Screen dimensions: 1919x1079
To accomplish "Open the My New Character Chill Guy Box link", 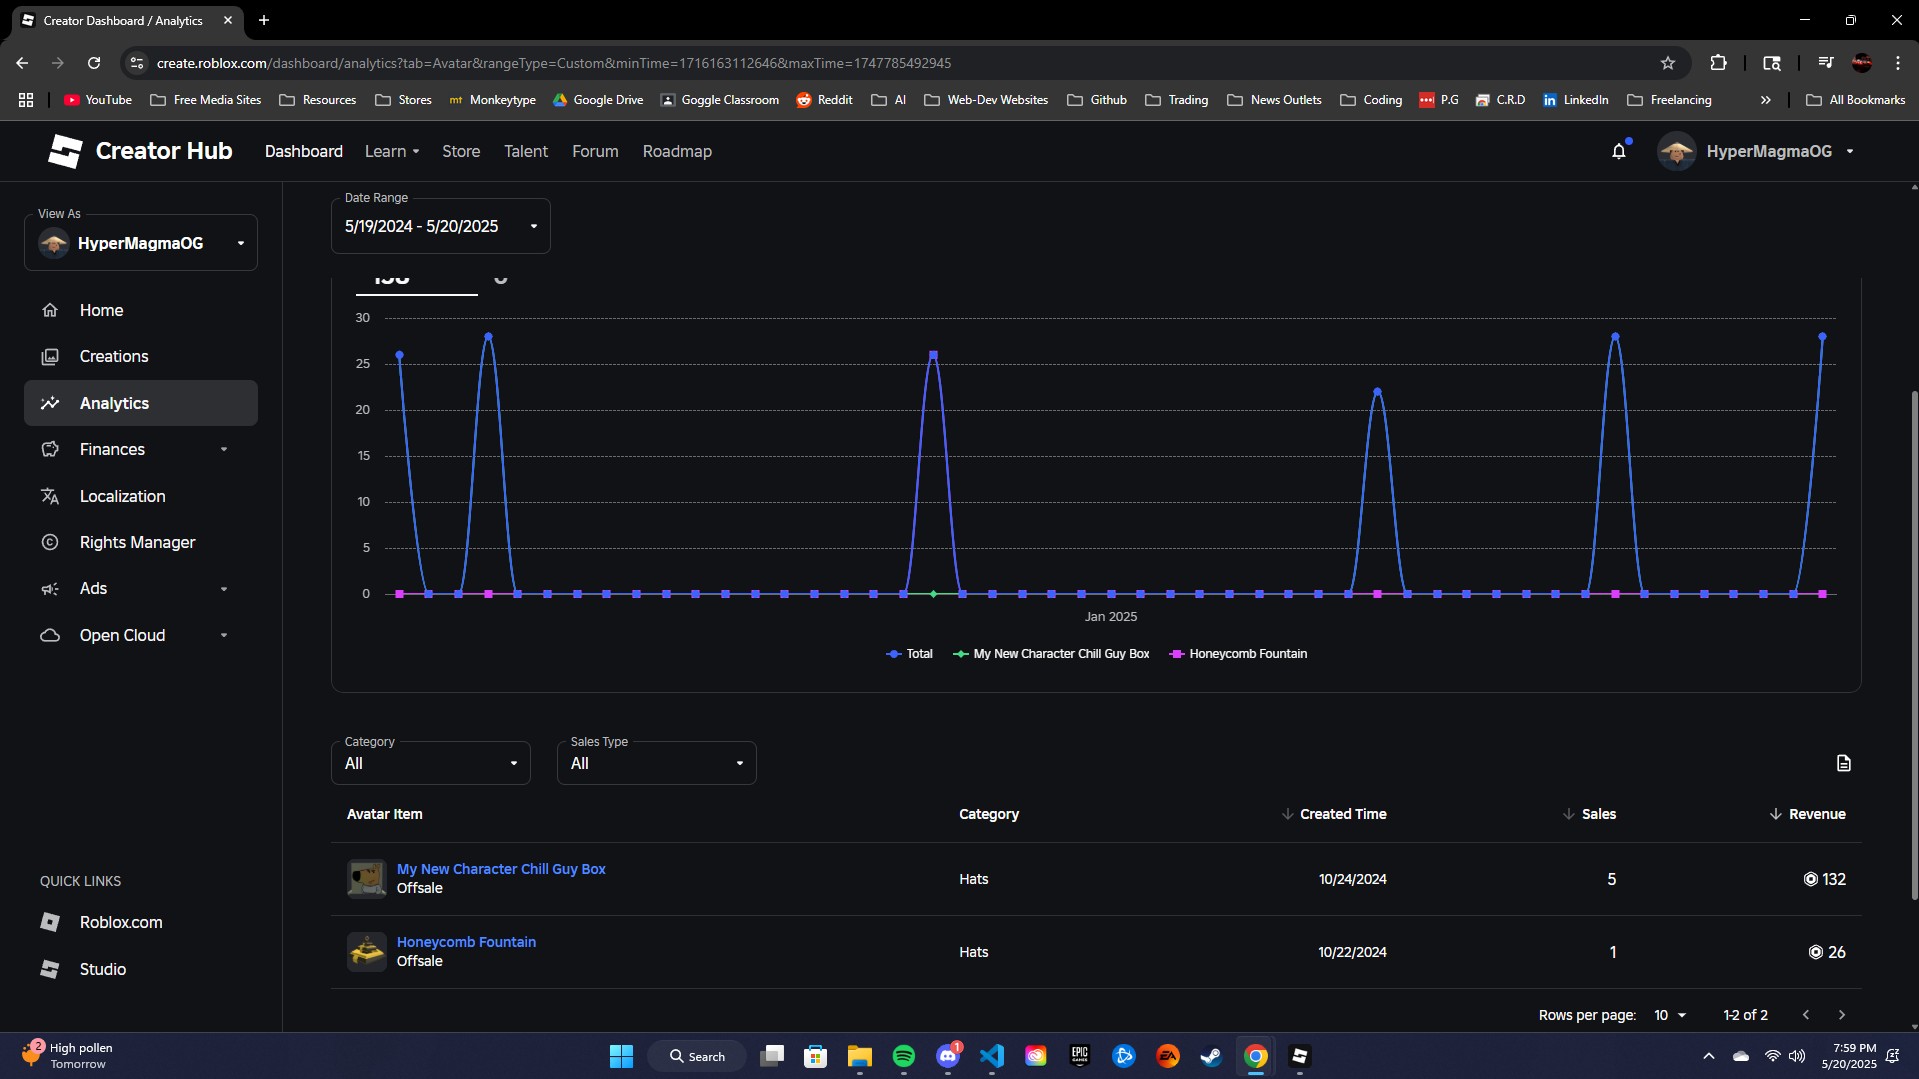I will coord(501,869).
